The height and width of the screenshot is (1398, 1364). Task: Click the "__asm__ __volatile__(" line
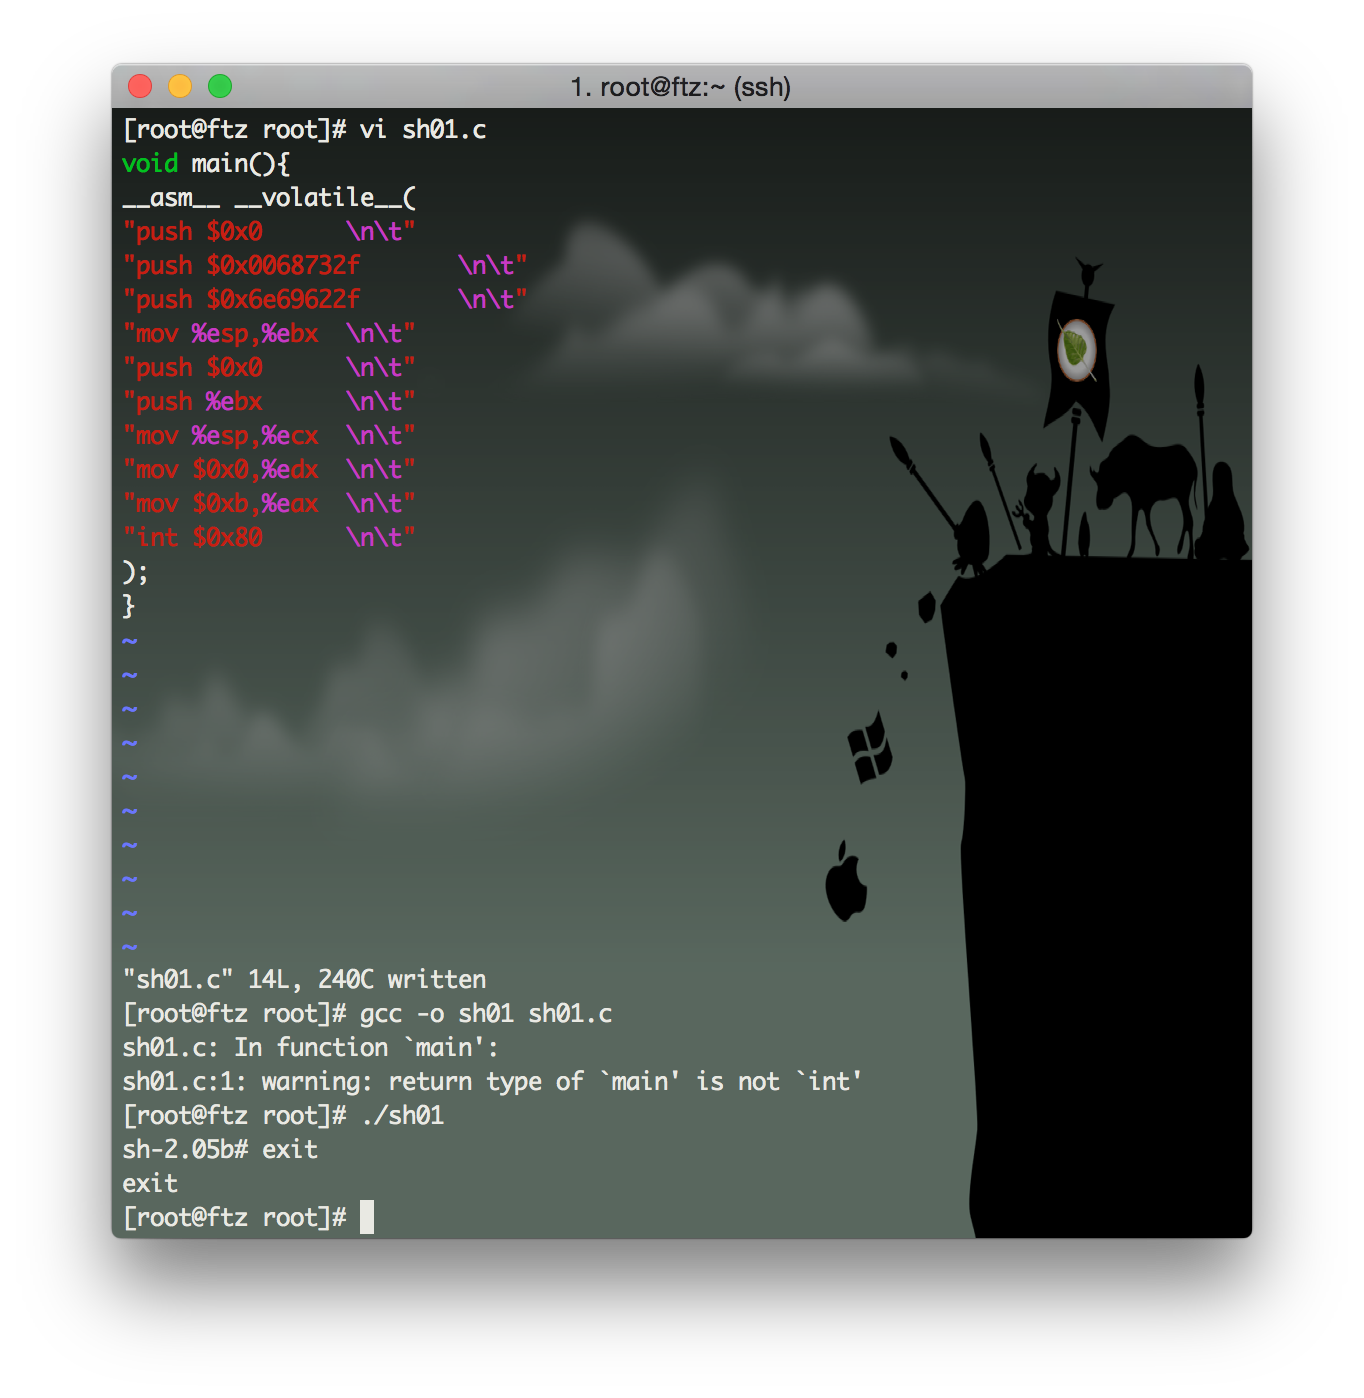click(269, 198)
